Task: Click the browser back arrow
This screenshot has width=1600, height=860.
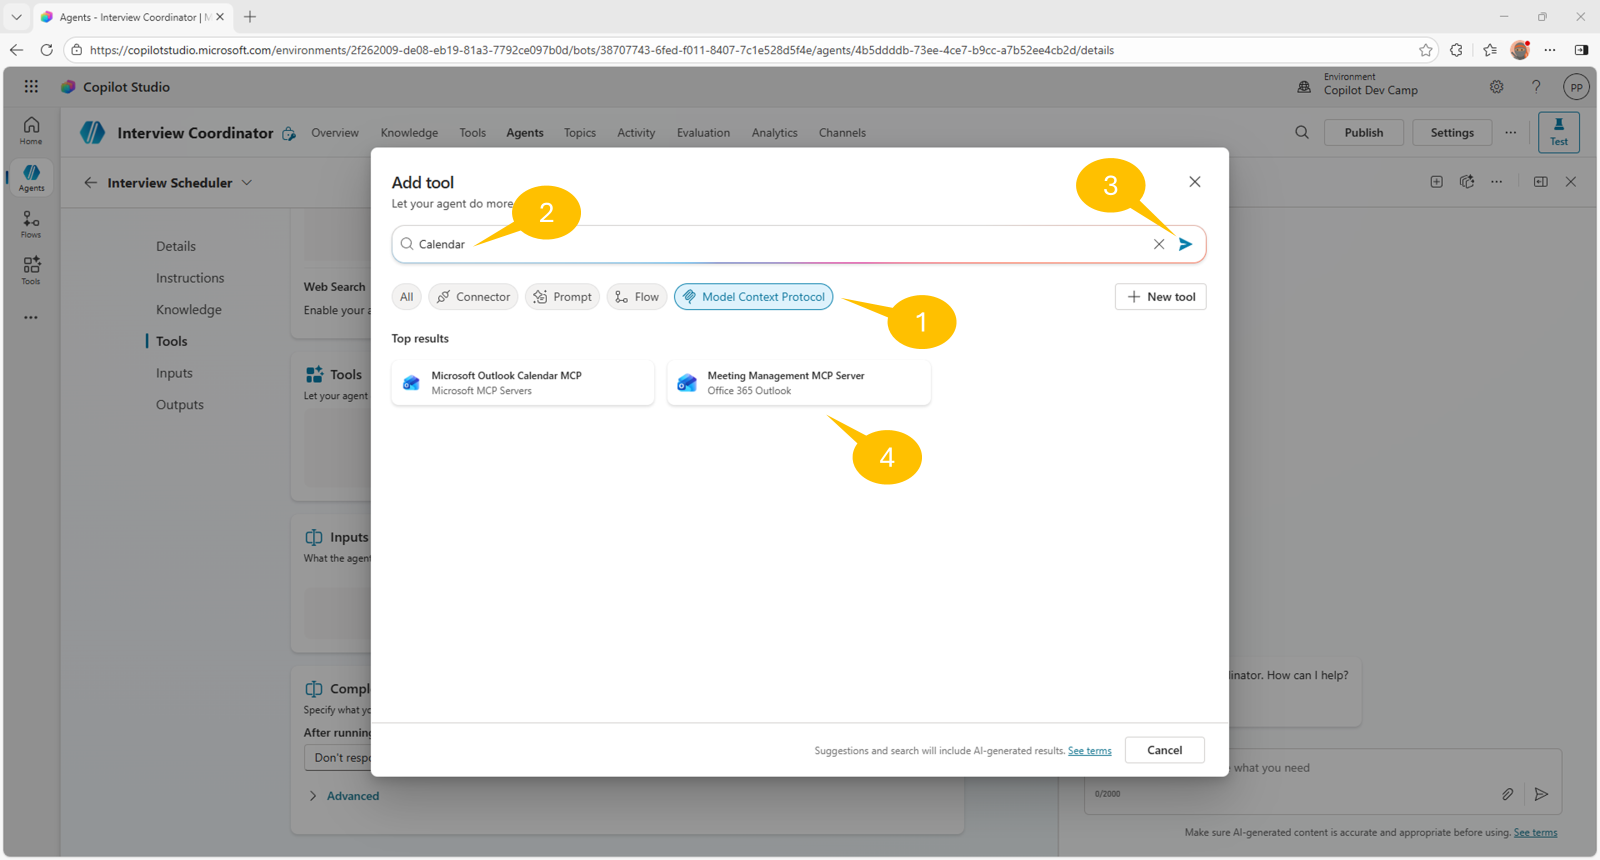Action: click(x=16, y=50)
